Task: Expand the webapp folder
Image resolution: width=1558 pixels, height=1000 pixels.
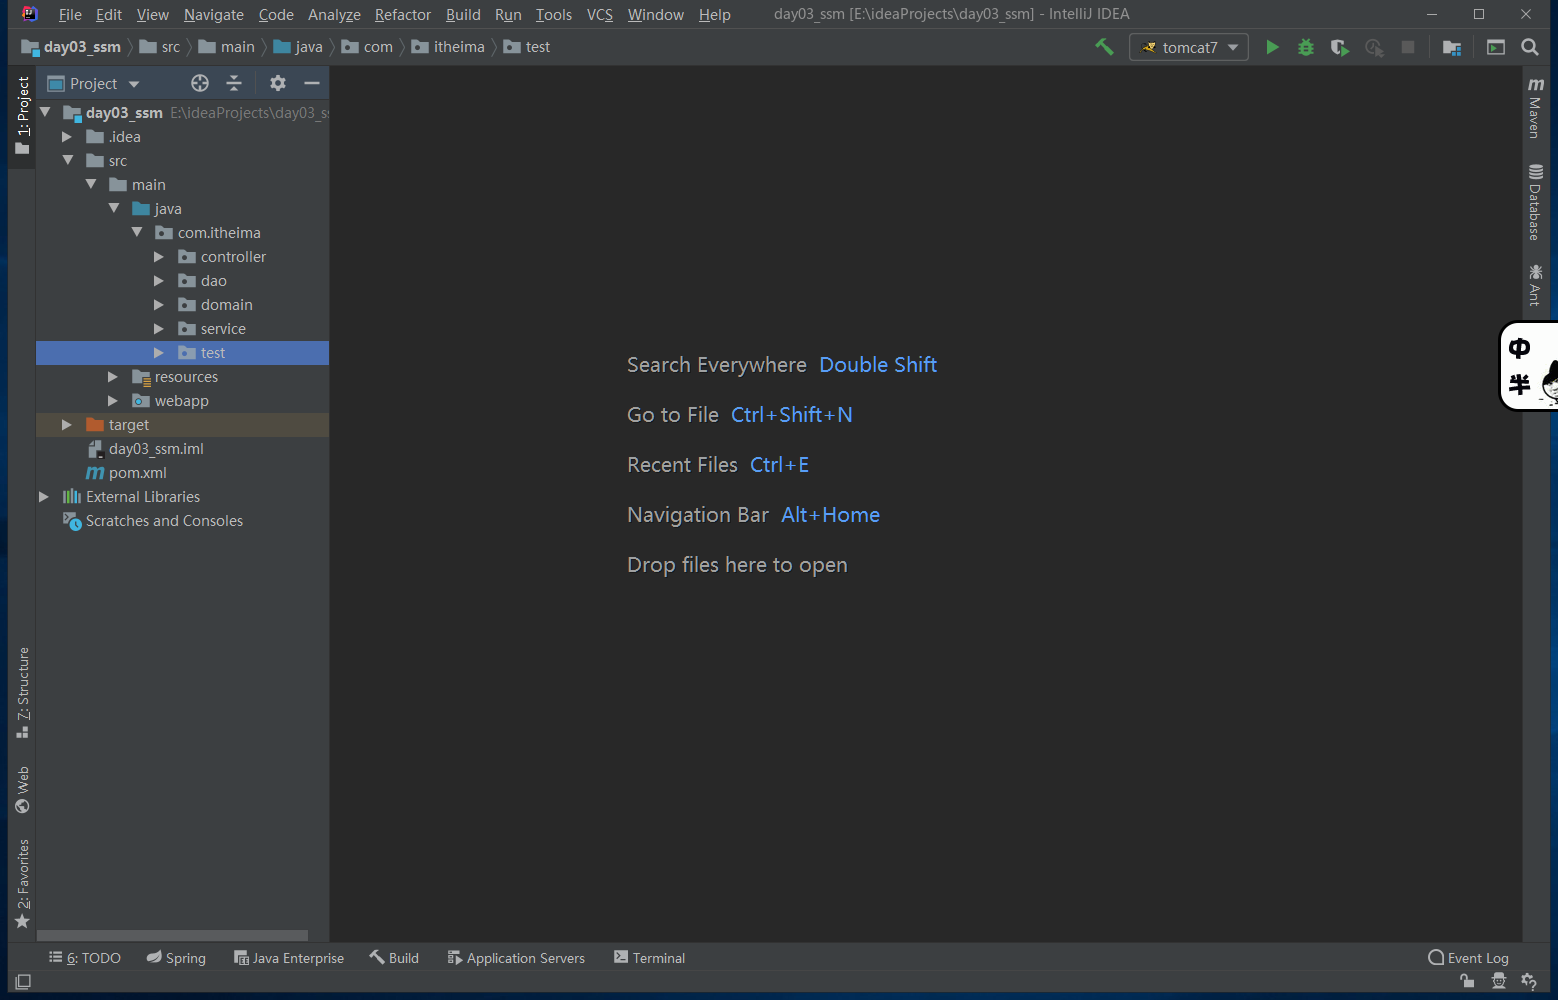Action: coord(113,401)
